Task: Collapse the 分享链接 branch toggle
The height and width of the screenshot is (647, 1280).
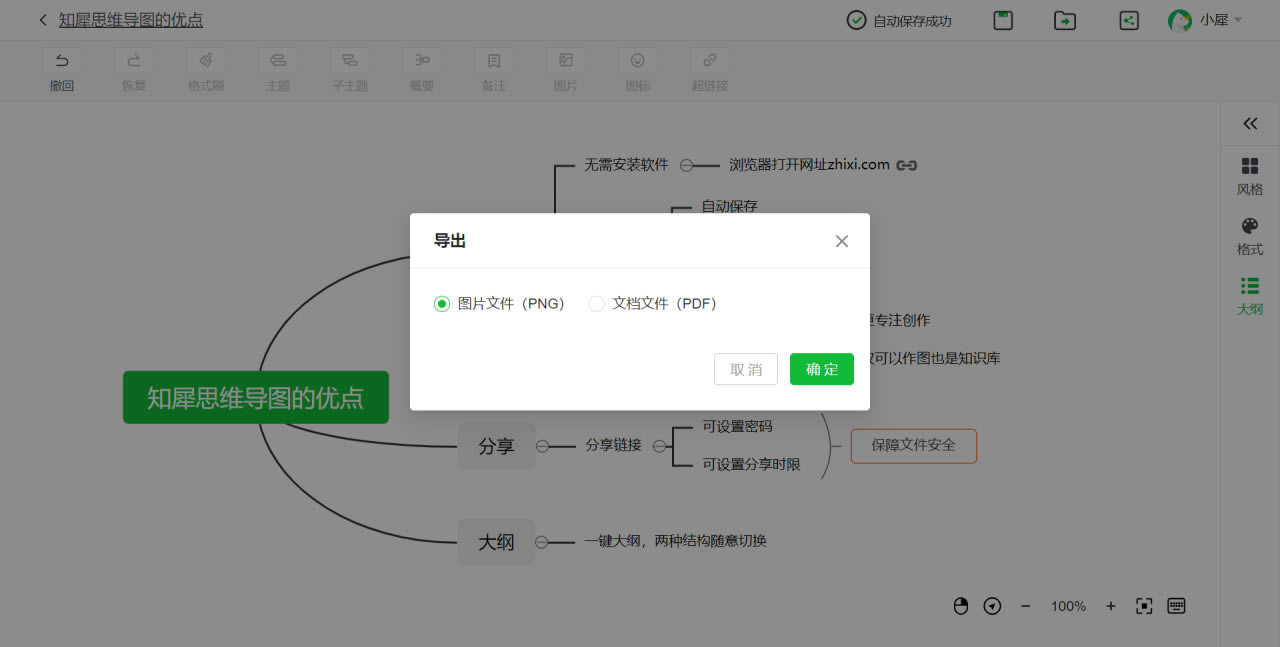Action: (659, 446)
